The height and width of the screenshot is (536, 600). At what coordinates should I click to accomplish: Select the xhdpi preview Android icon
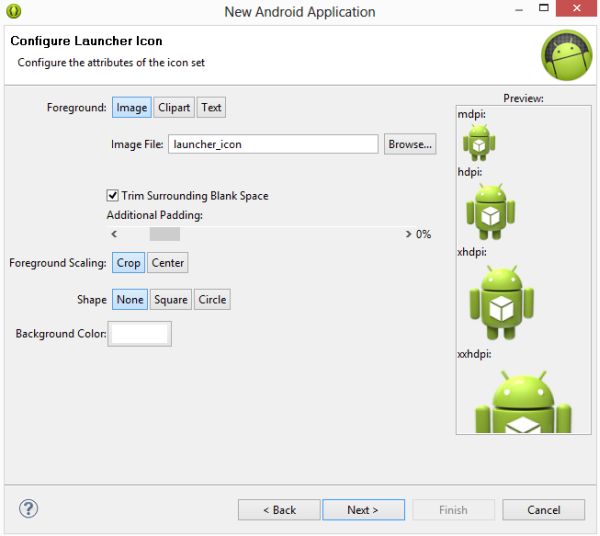point(501,302)
